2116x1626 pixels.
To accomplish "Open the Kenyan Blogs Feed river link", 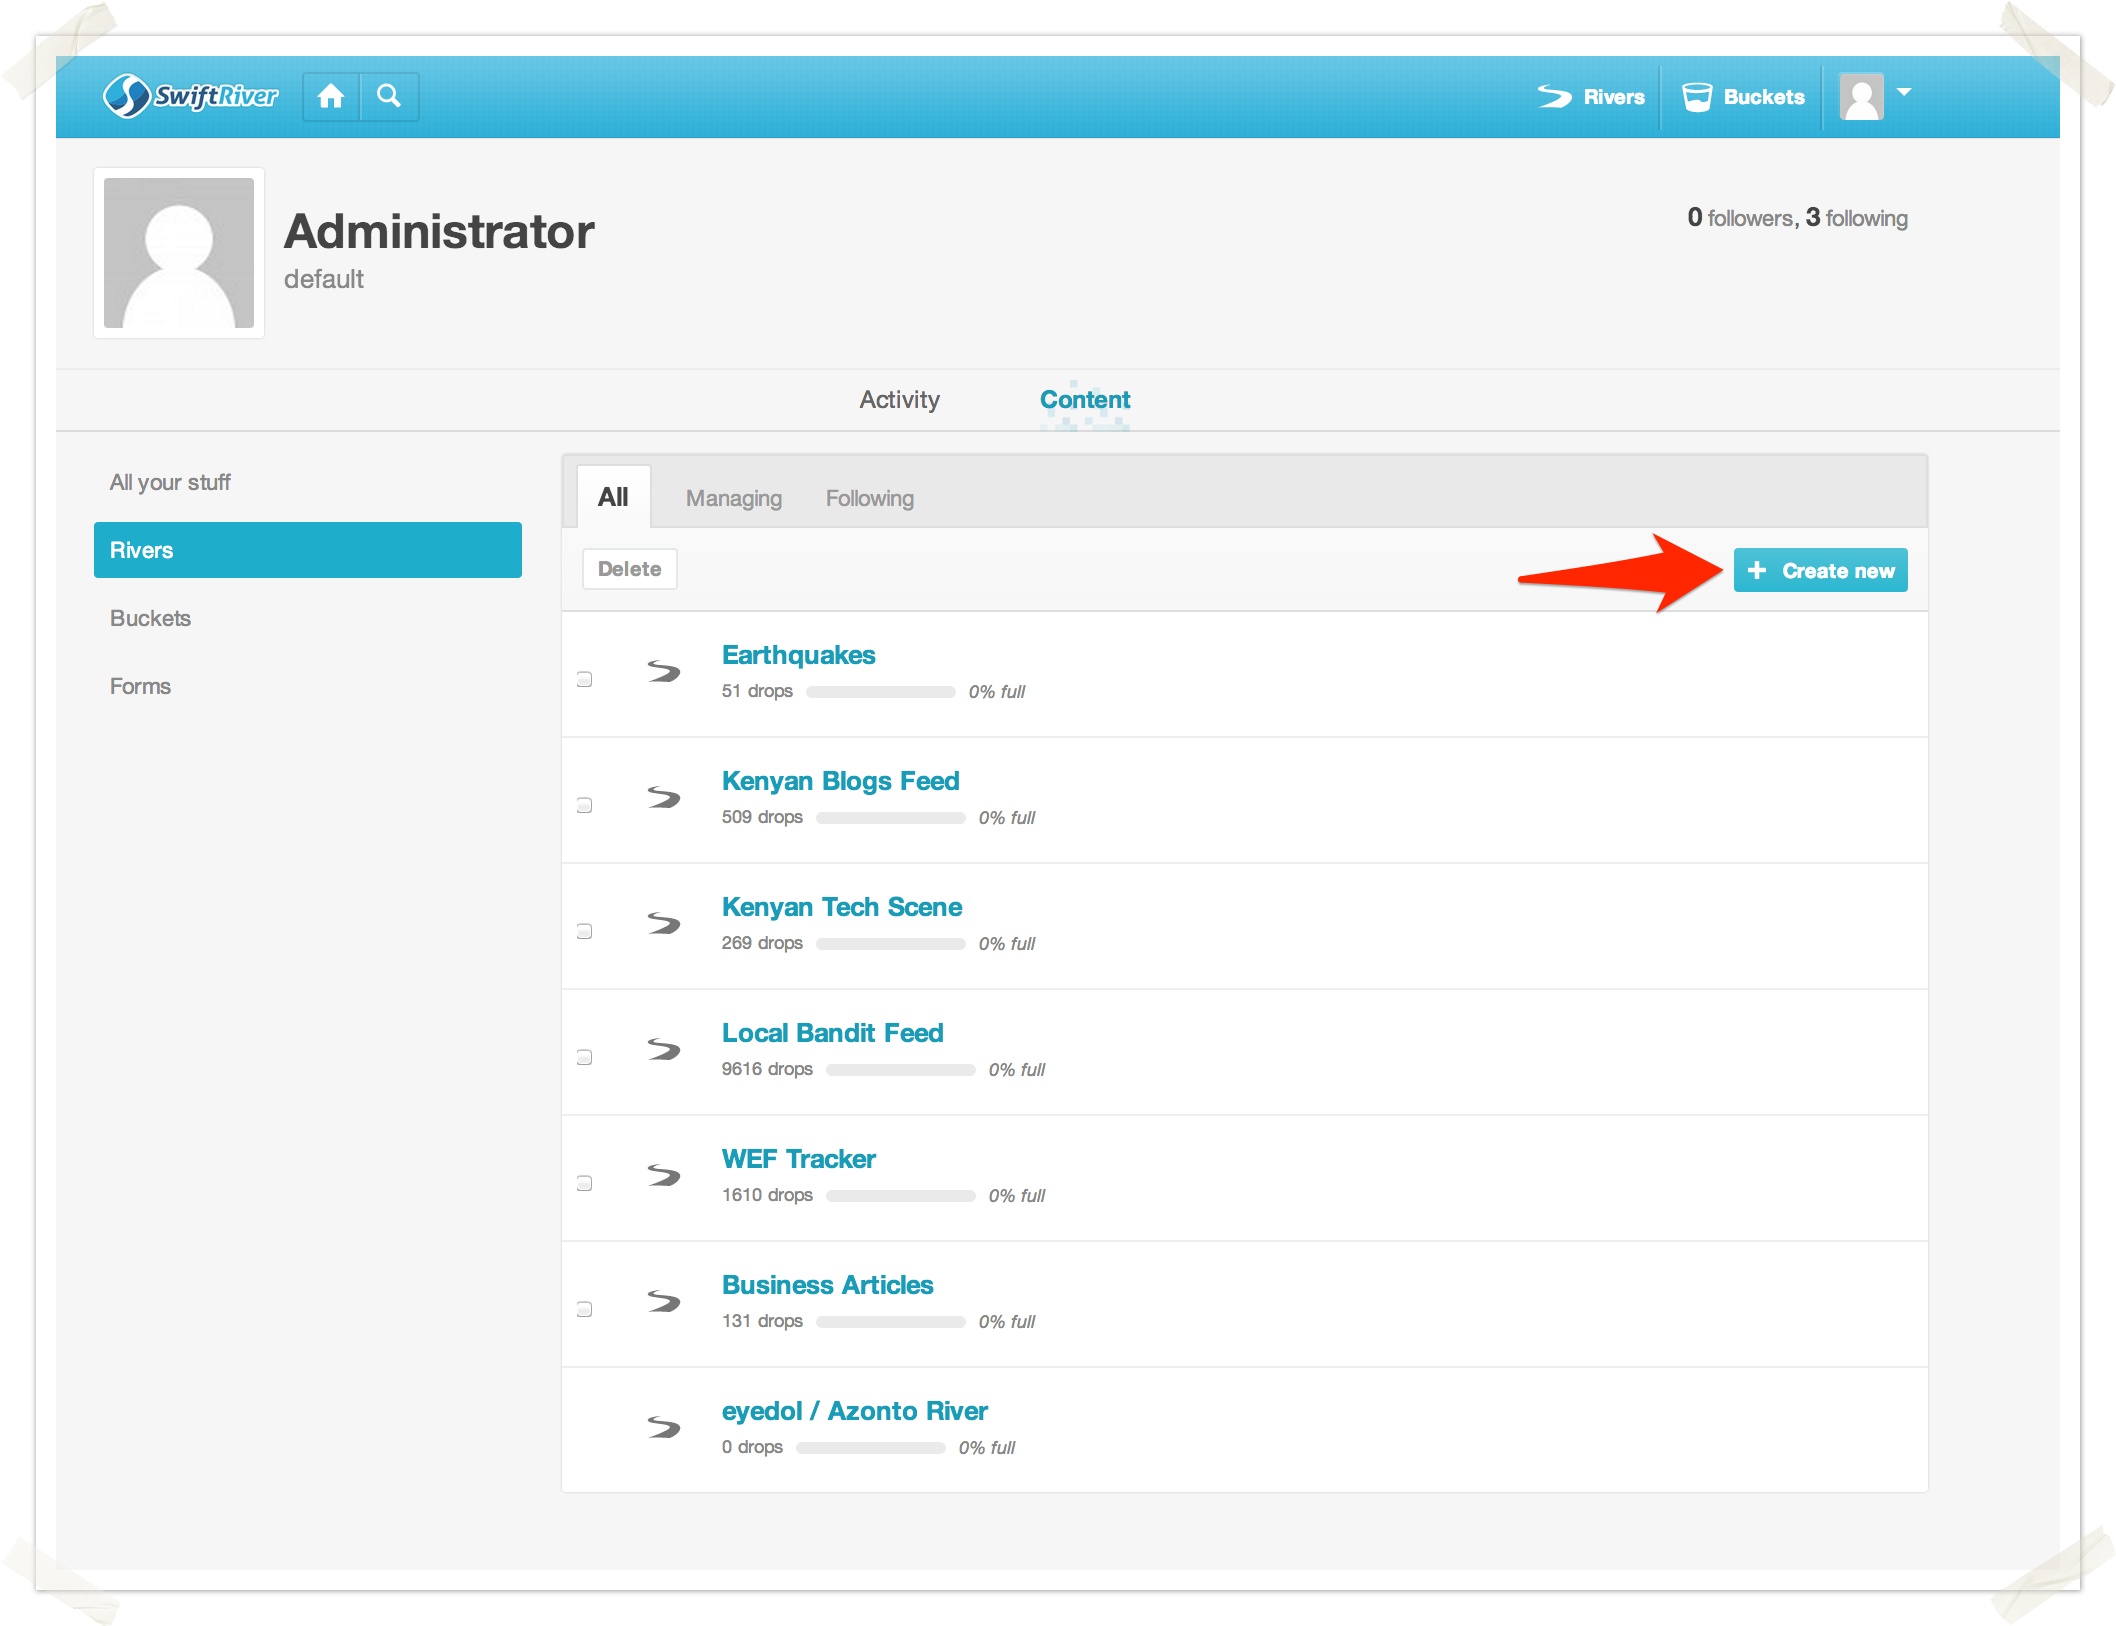I will coord(840,781).
